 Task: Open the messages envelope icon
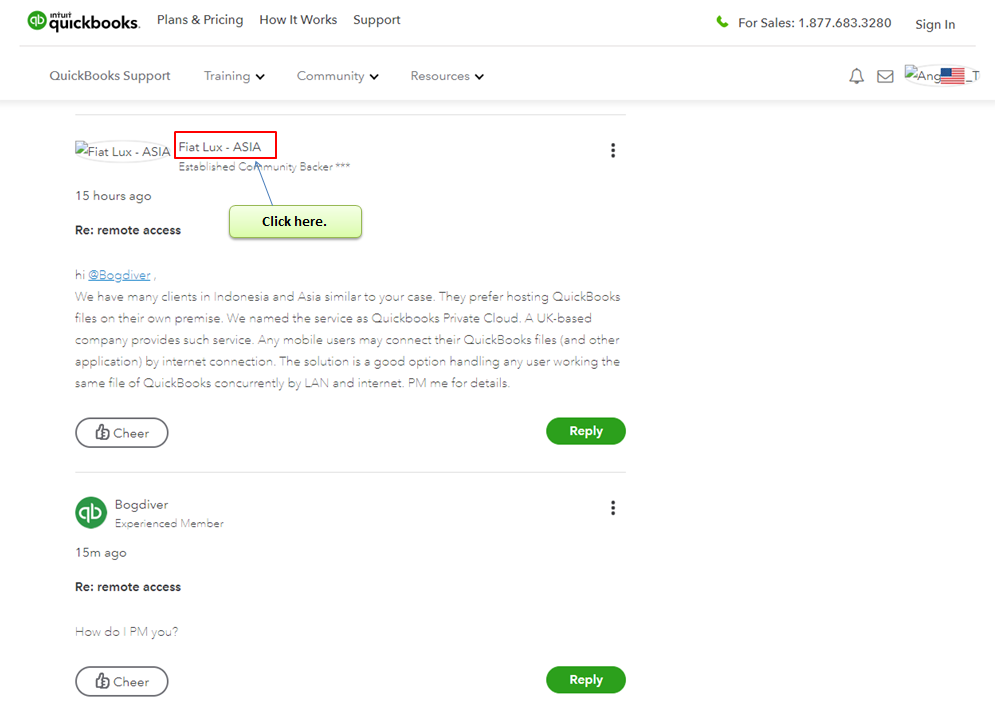tap(885, 77)
